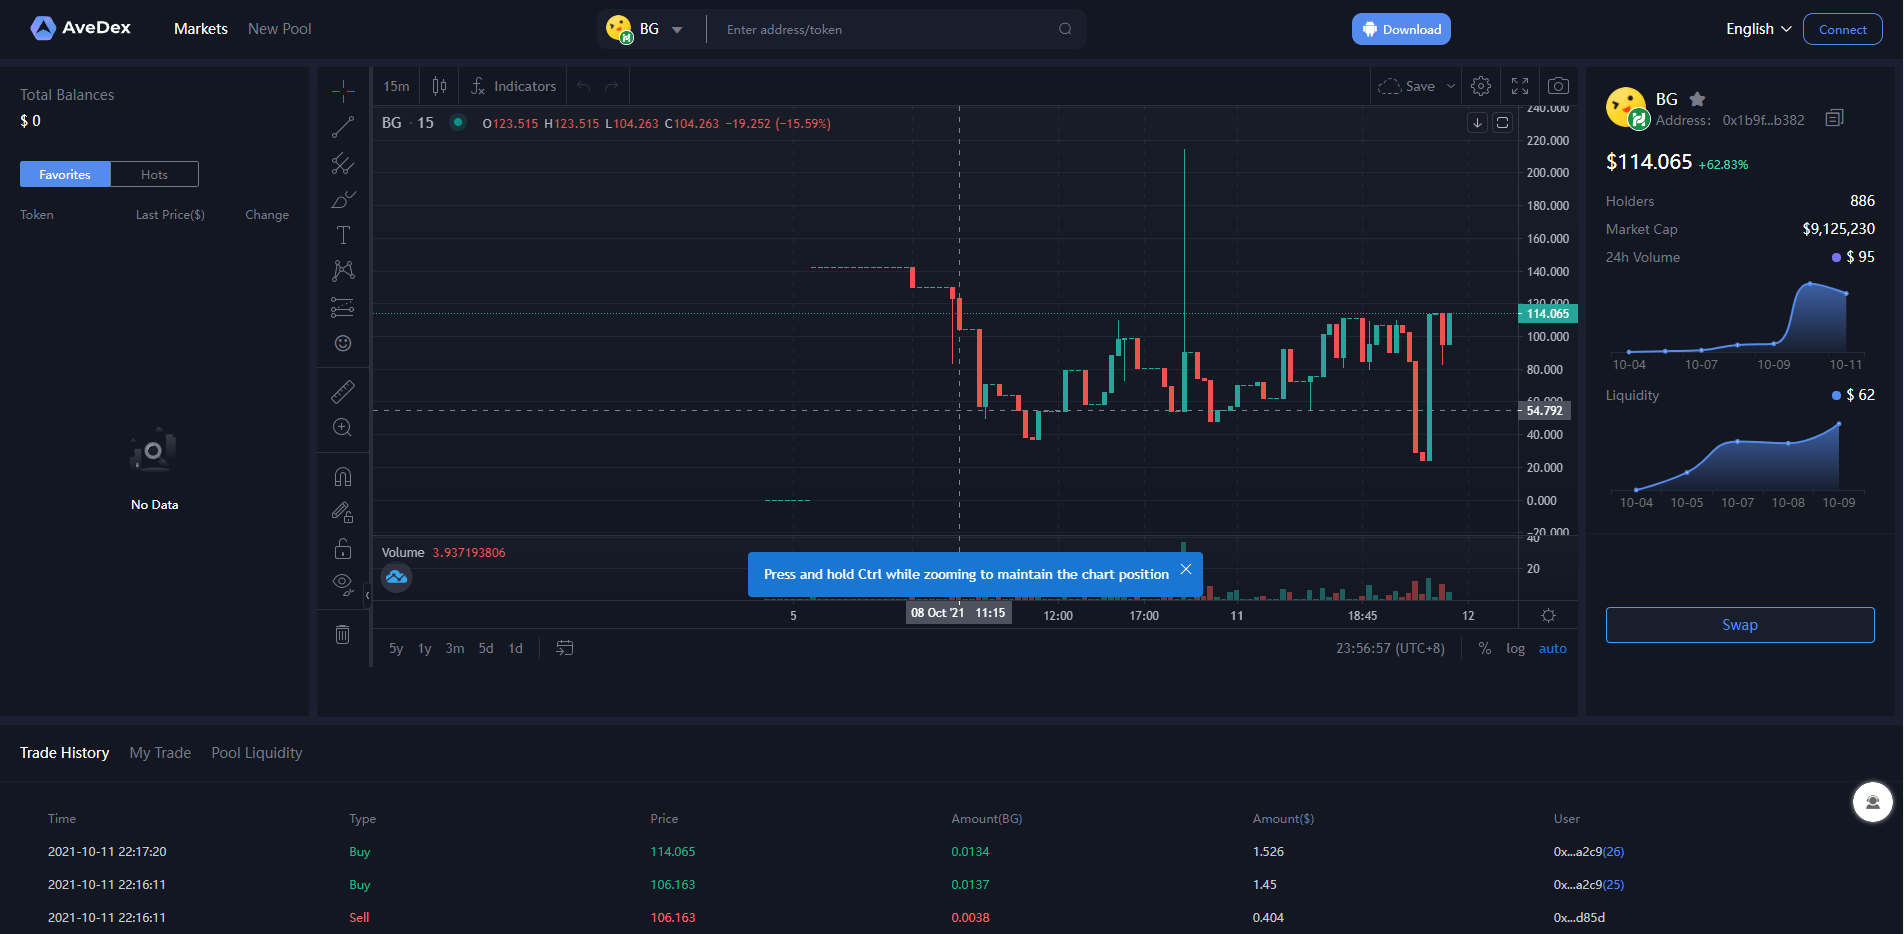Viewport: 1904px width, 934px height.
Task: Switch to the Hots tab
Action: tap(155, 174)
